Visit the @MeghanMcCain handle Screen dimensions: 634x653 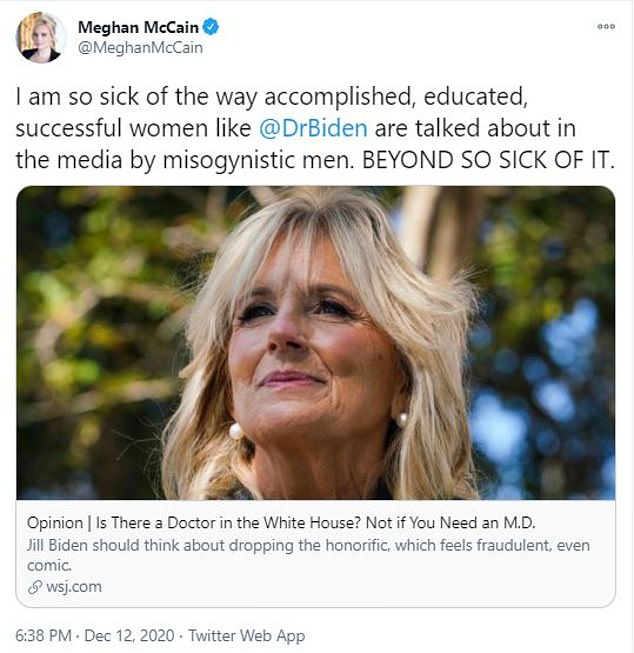pos(125,47)
